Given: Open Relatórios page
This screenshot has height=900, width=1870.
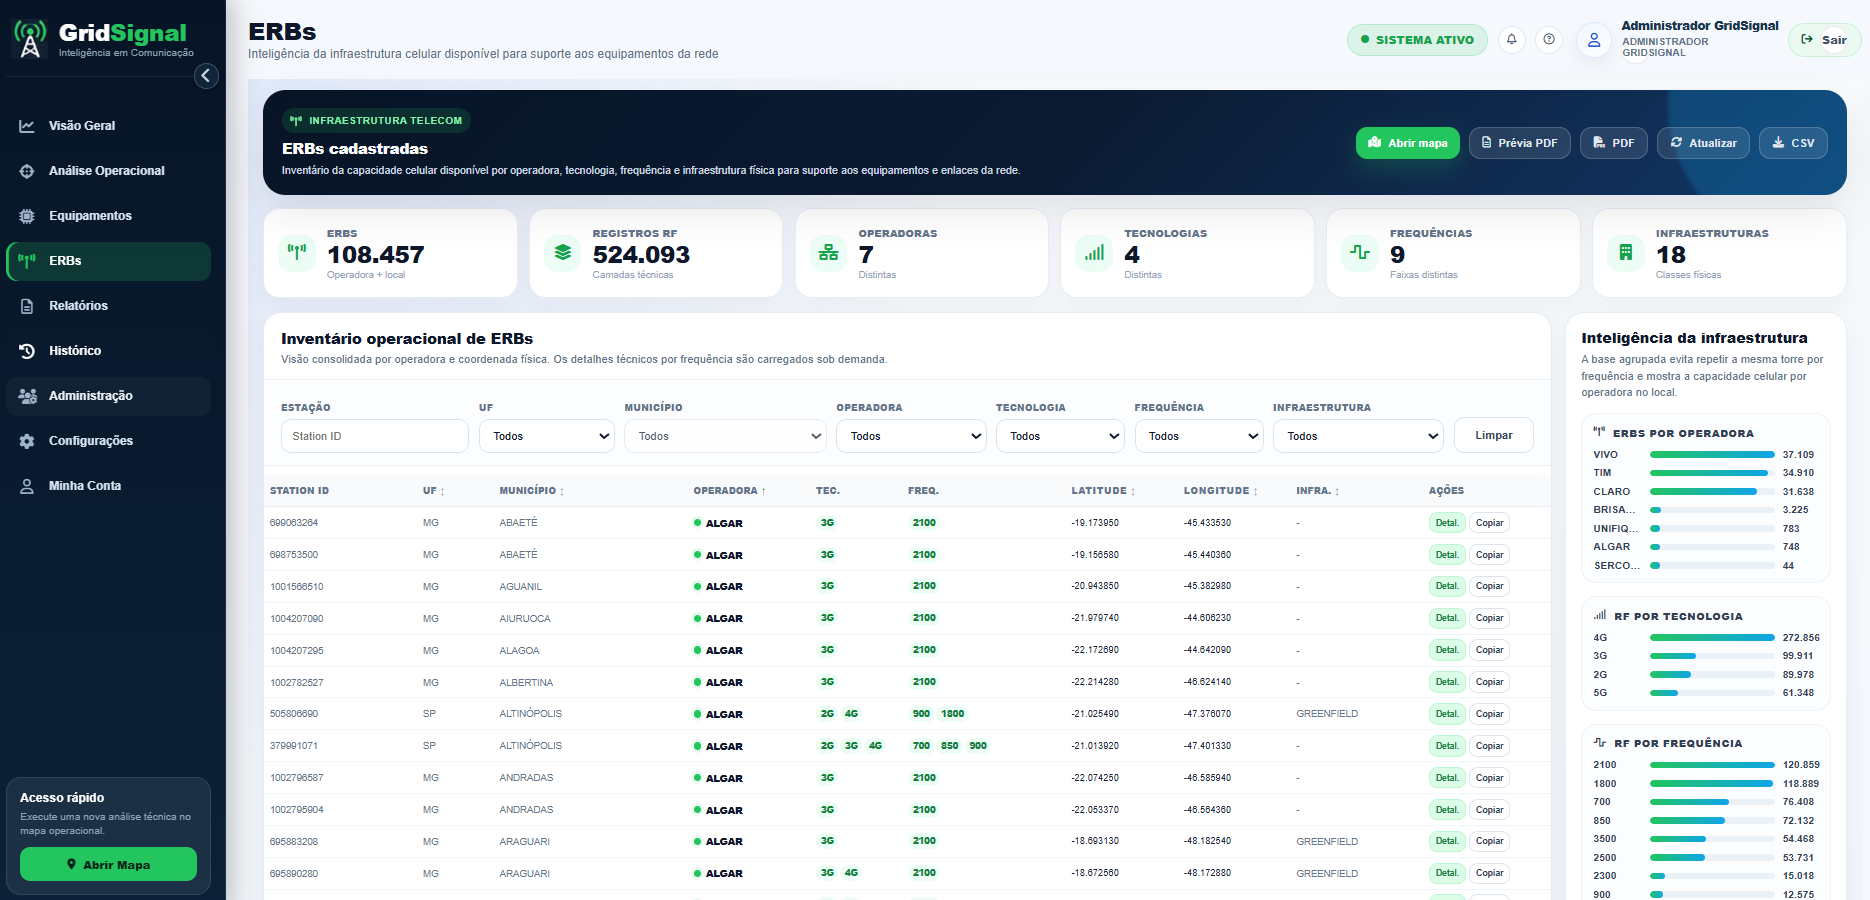Looking at the screenshot, I should pyautogui.click(x=108, y=306).
